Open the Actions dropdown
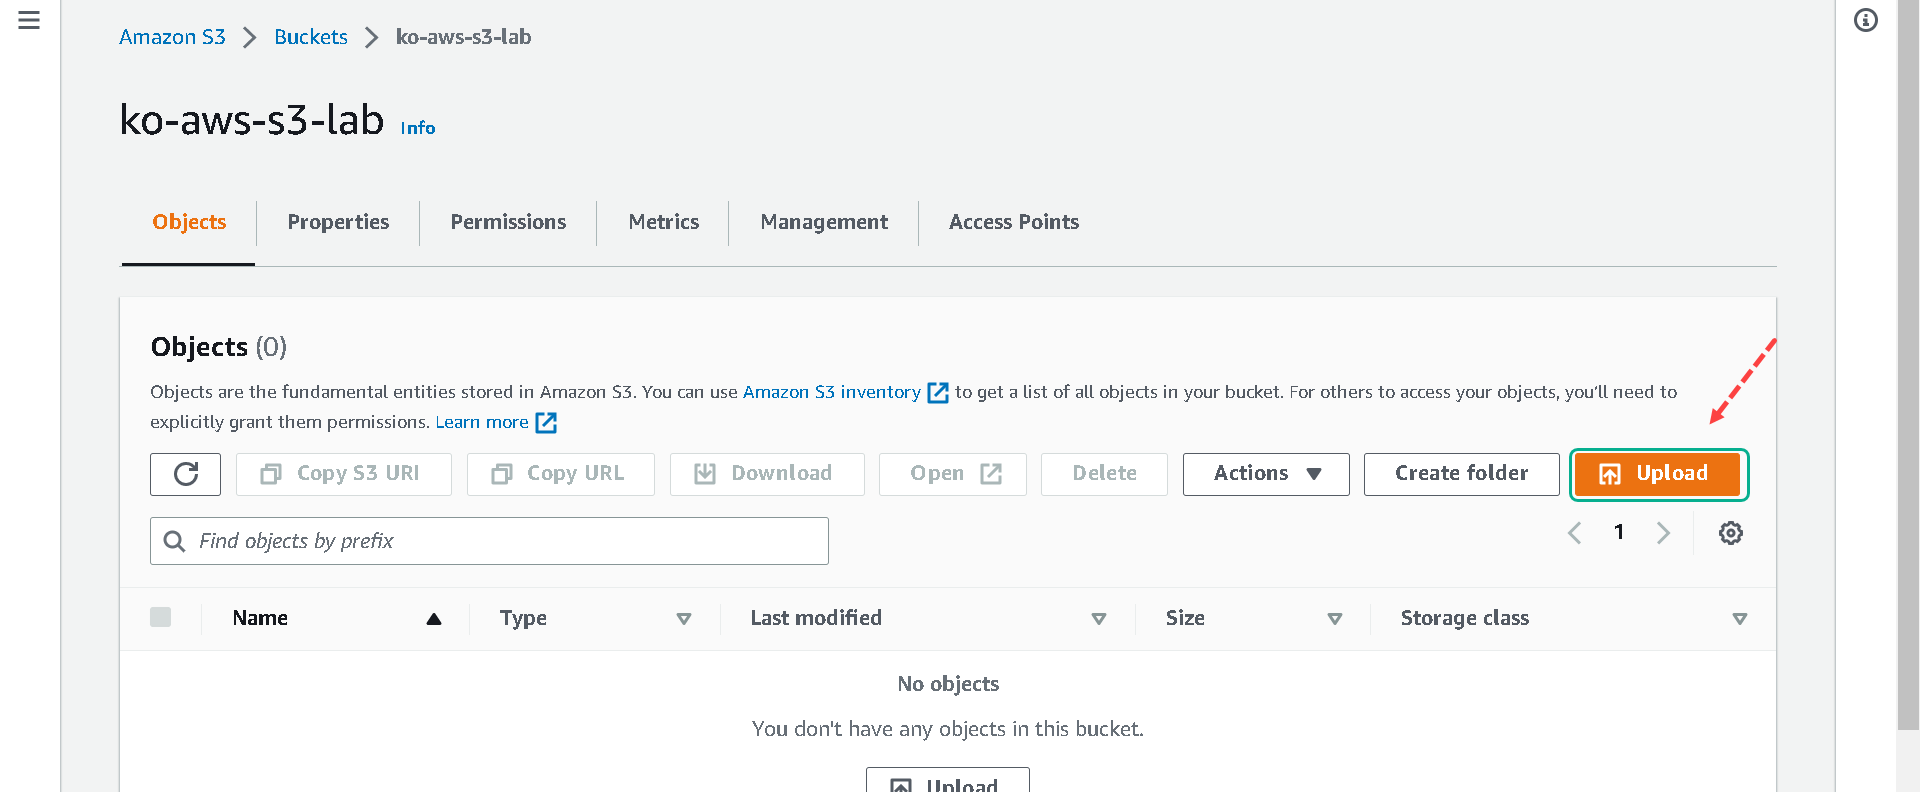The height and width of the screenshot is (792, 1920). pyautogui.click(x=1266, y=474)
